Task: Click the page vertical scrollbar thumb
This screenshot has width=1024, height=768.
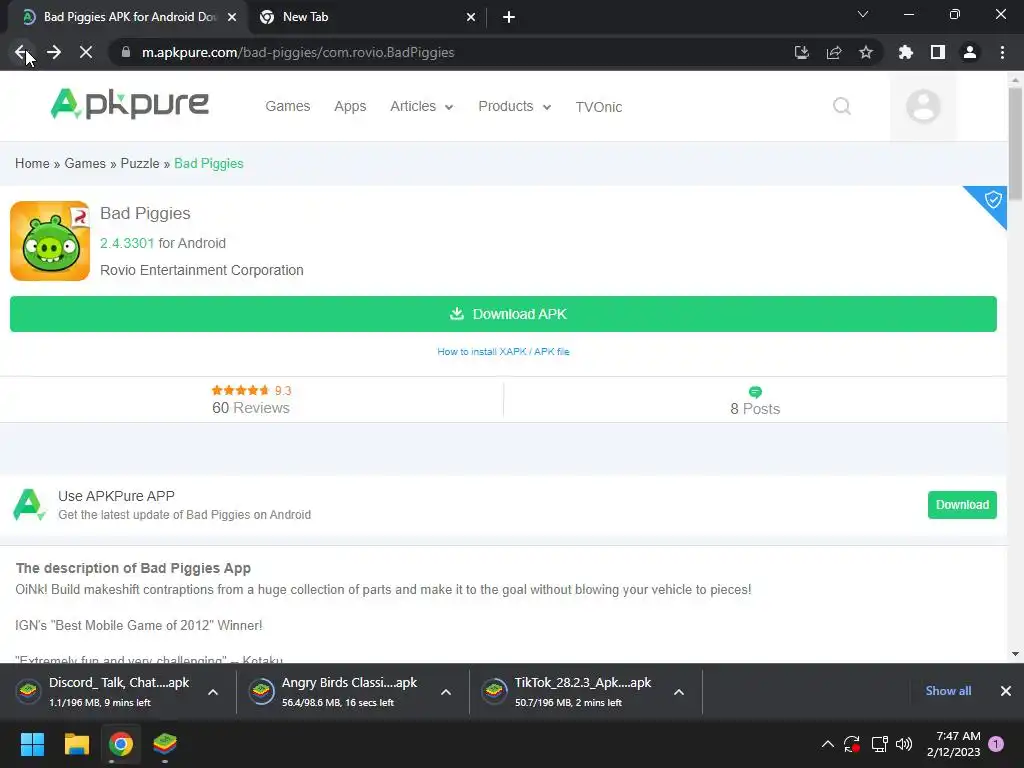Action: pos(1015,142)
